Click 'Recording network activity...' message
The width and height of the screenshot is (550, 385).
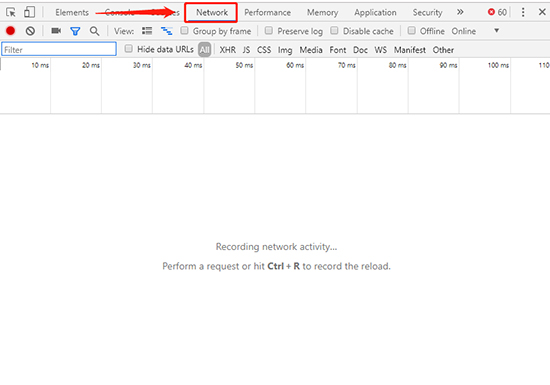pos(276,247)
